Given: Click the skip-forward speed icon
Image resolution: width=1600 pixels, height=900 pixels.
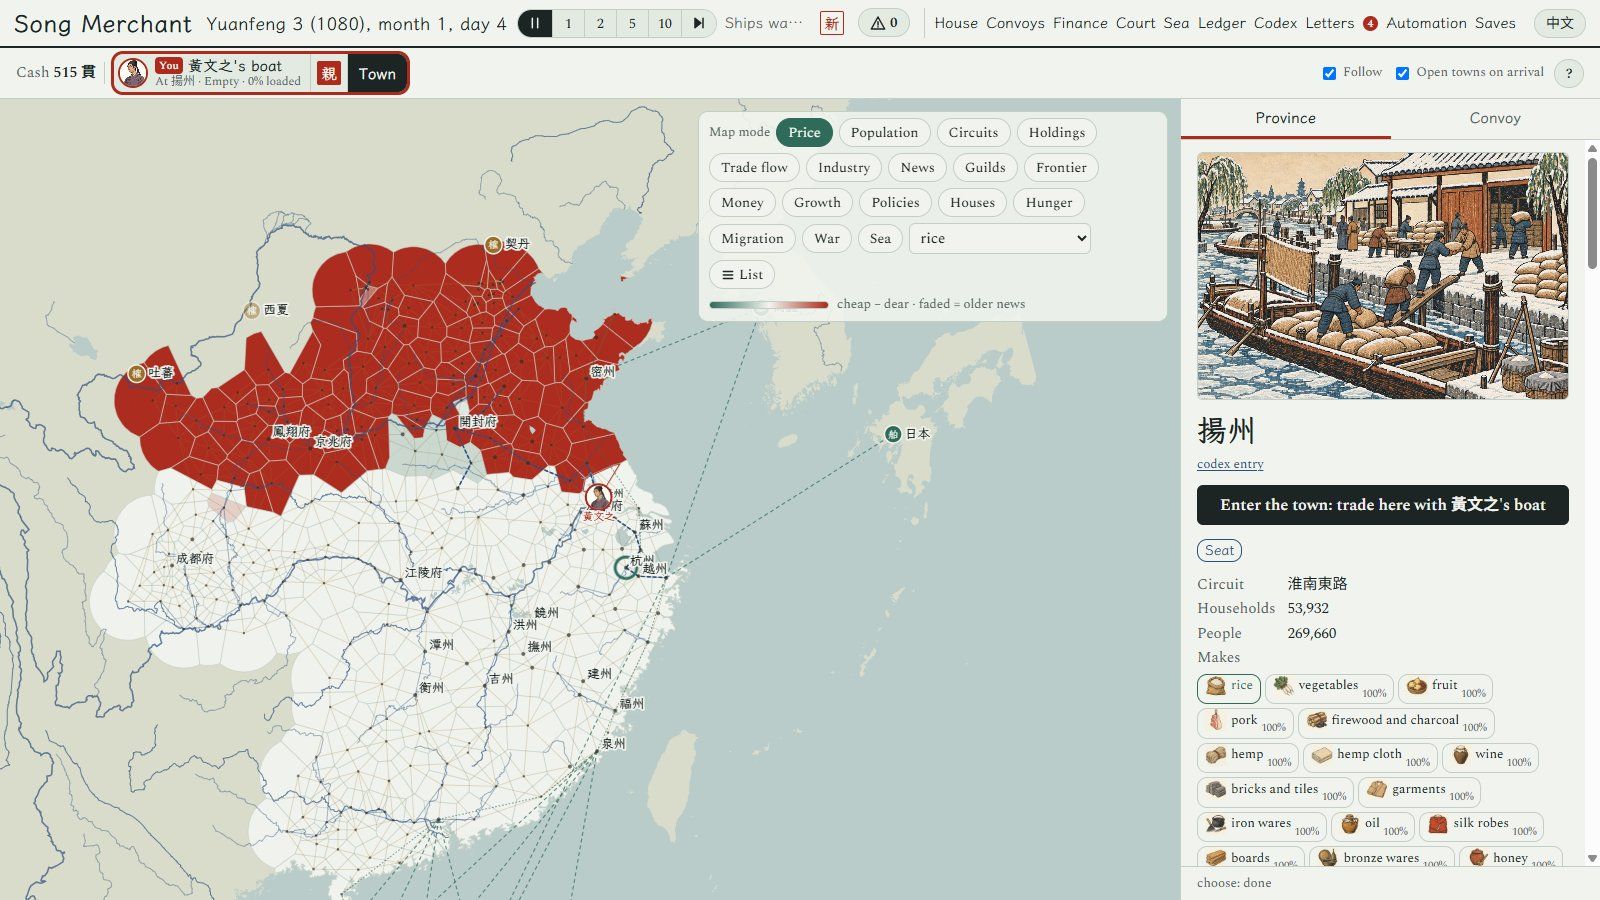Looking at the screenshot, I should point(699,23).
